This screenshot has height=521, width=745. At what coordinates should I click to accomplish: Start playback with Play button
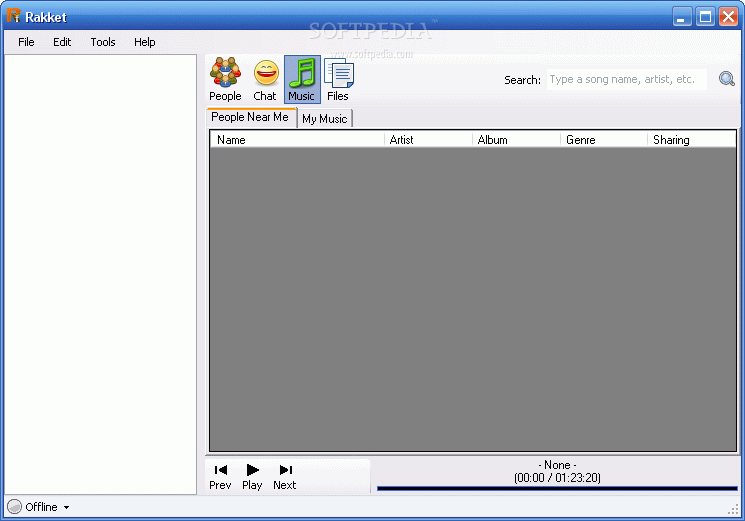click(252, 477)
